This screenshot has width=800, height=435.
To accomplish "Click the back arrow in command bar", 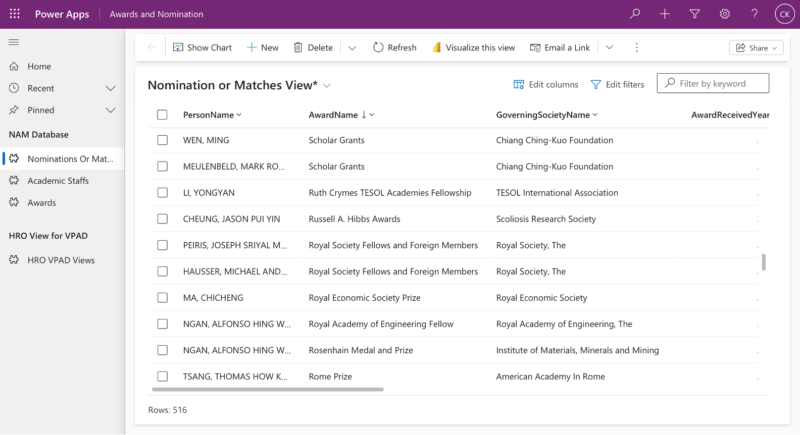I will coord(152,47).
